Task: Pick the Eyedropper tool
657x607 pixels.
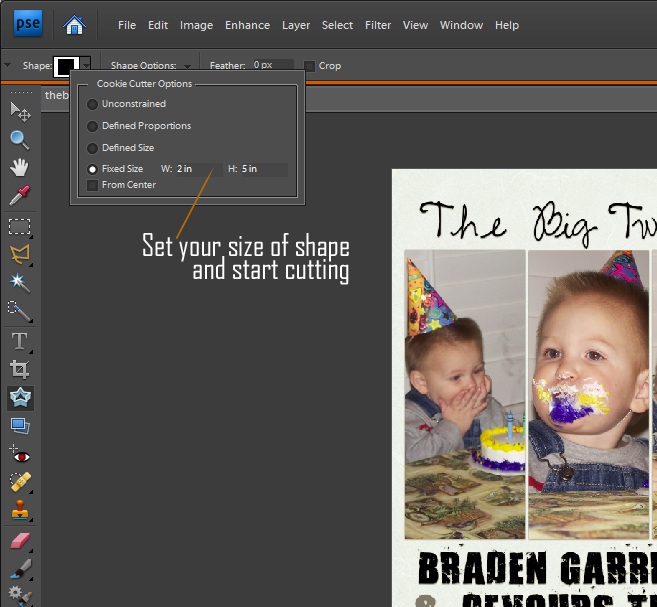Action: tap(19, 195)
